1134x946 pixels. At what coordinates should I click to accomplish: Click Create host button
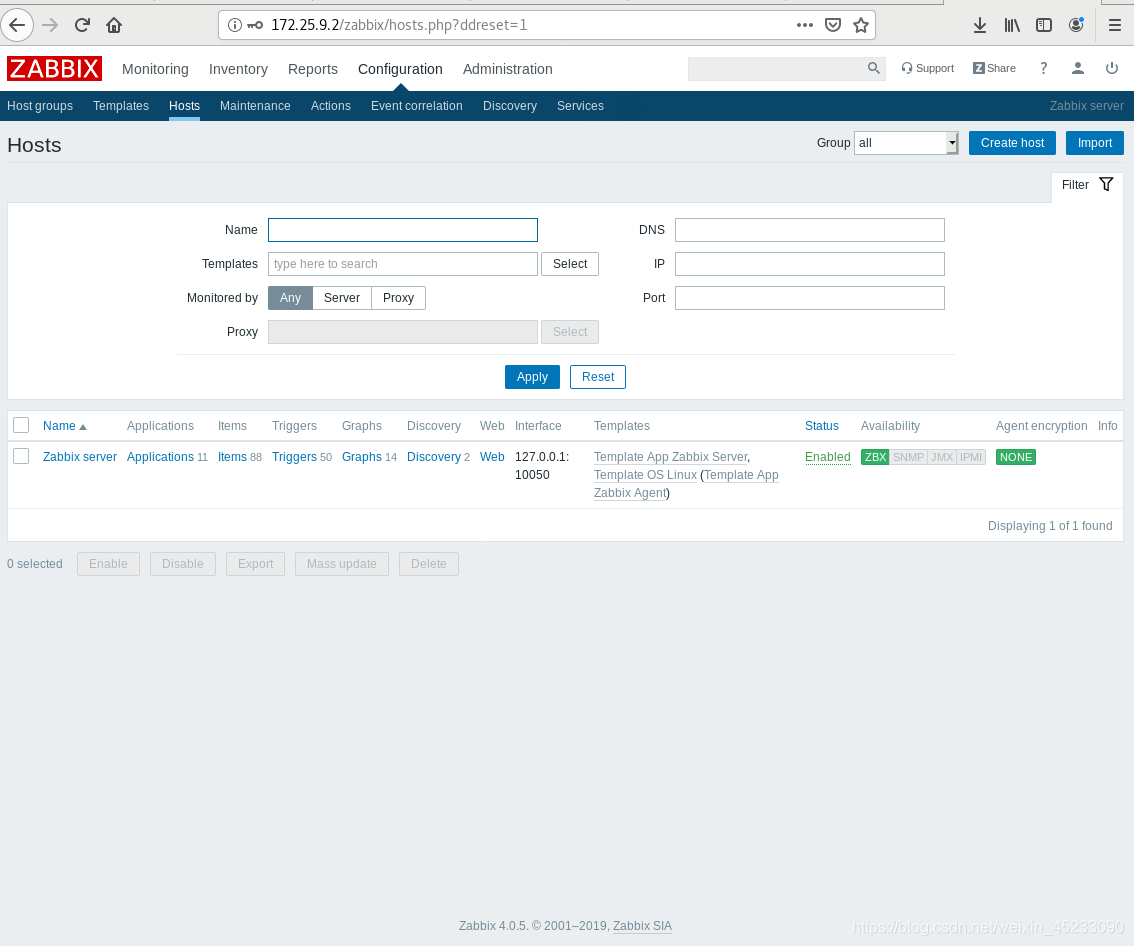pos(1012,143)
